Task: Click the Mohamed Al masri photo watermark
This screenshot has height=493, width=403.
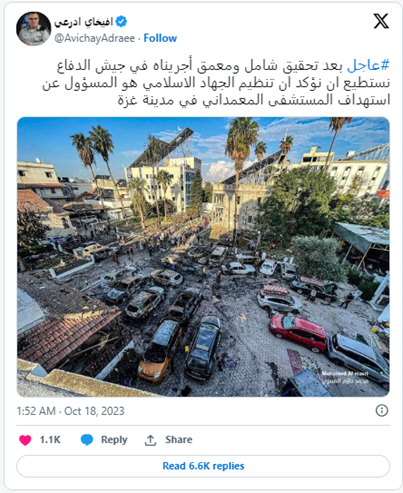Action: (x=345, y=377)
